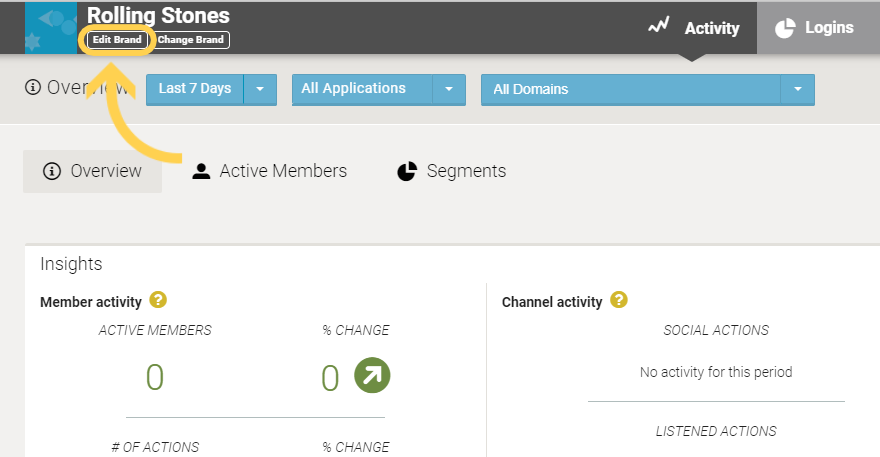Click the Insights heading
Image resolution: width=880 pixels, height=457 pixels.
(71, 264)
